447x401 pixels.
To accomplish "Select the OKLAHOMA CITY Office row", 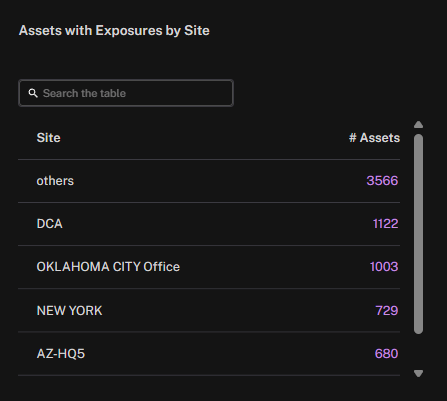I will tap(209, 267).
